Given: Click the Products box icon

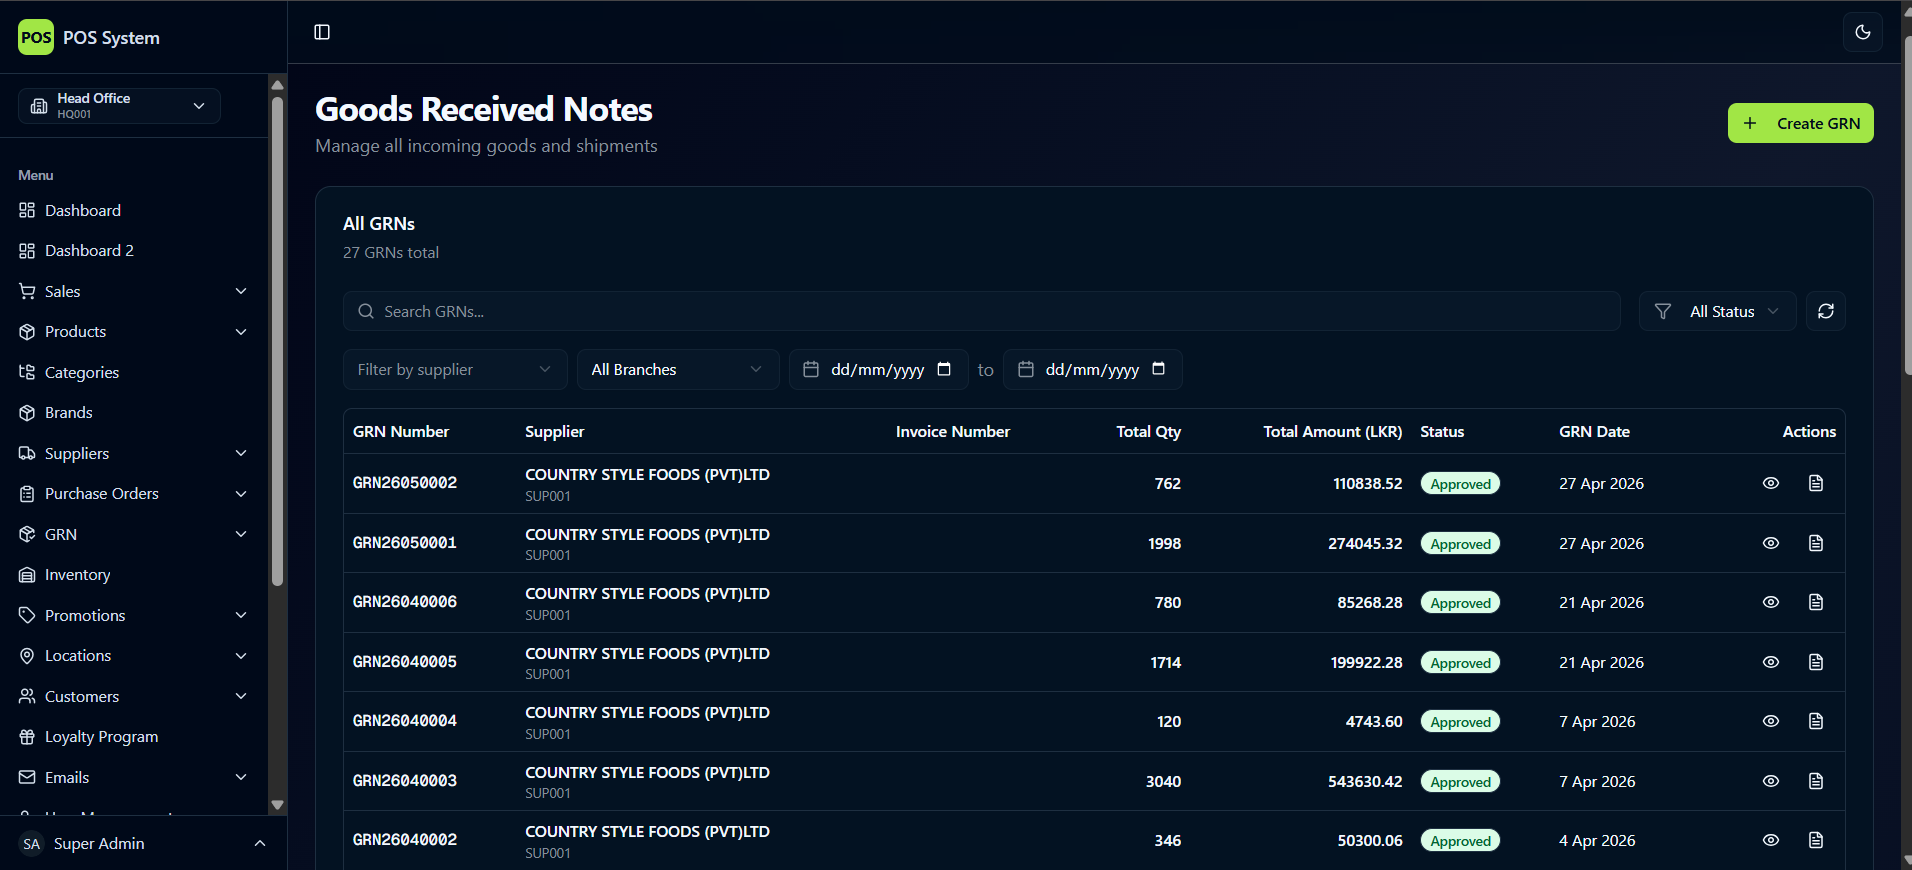Looking at the screenshot, I should point(27,331).
